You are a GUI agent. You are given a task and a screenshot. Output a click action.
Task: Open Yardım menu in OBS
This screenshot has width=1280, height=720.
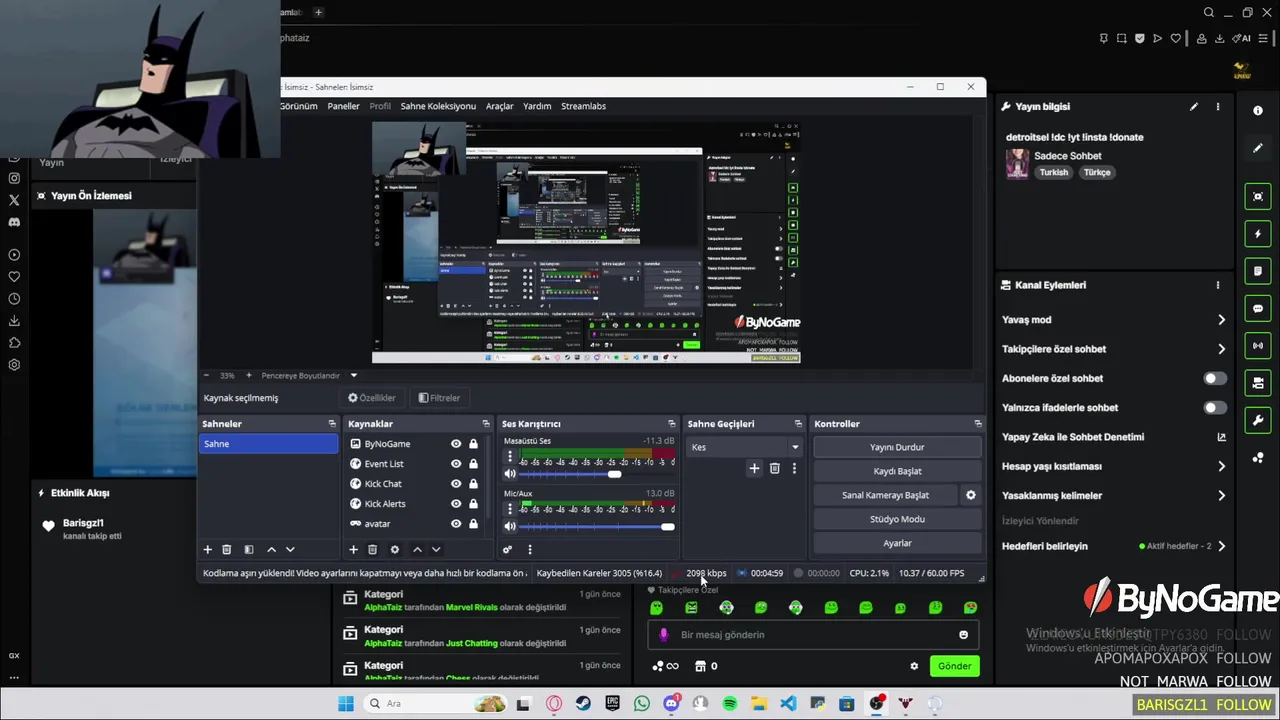point(537,106)
